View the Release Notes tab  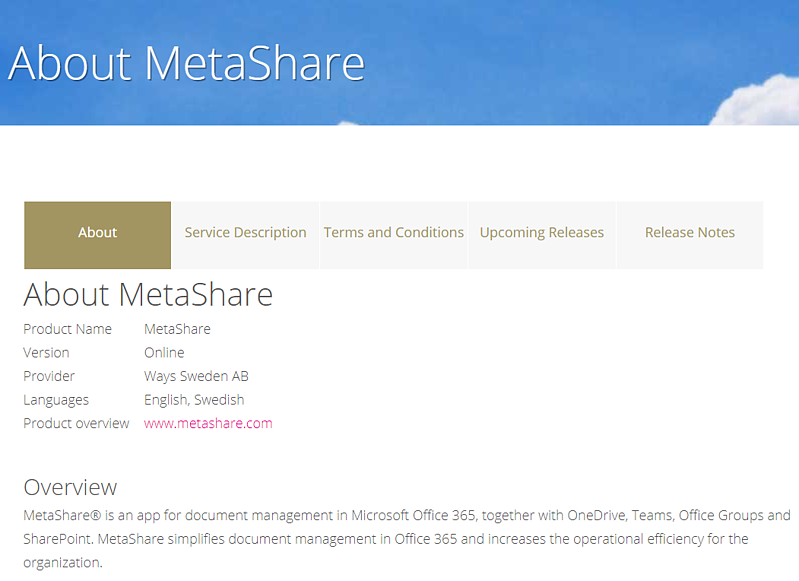tap(690, 235)
